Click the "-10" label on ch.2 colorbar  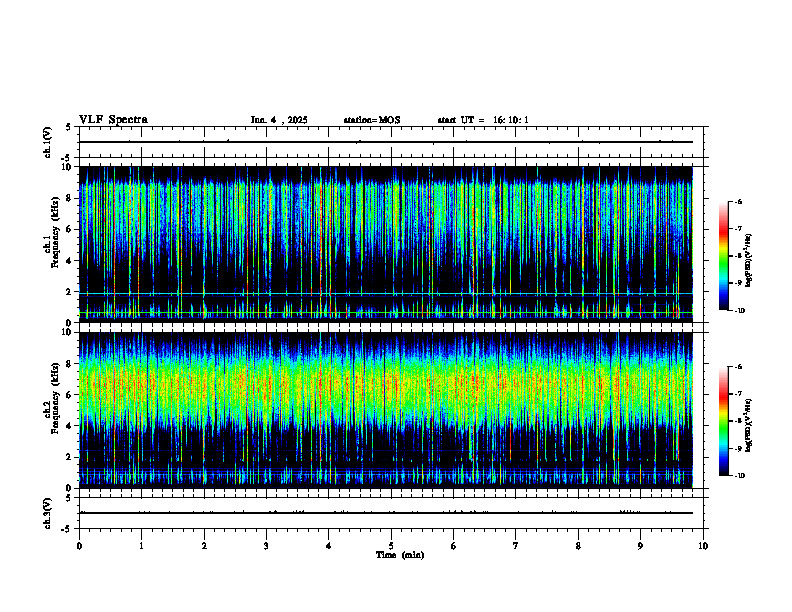(739, 476)
